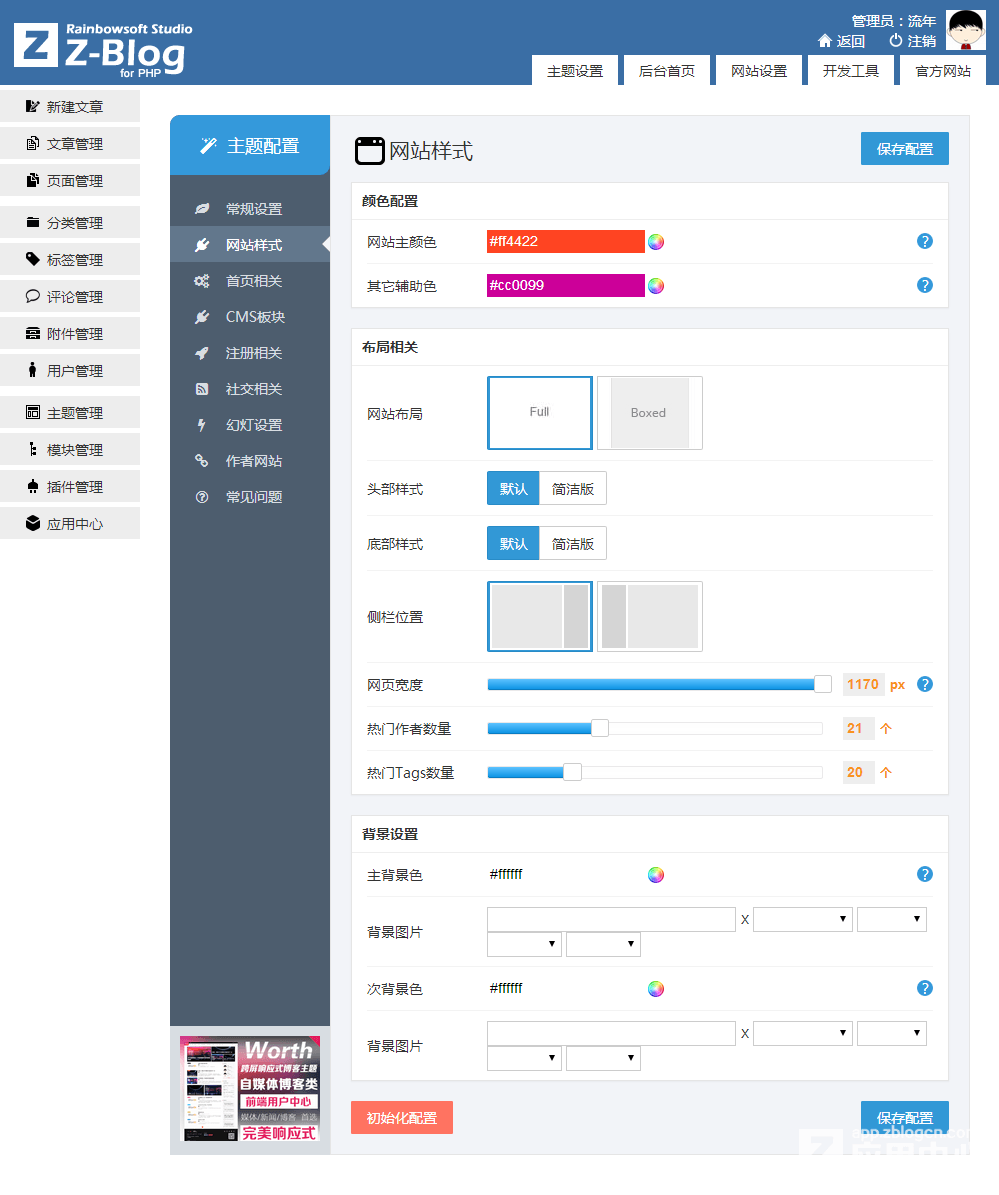This screenshot has height=1195, width=999.
Task: Set 底部样式 to 简洁版
Action: pos(573,544)
